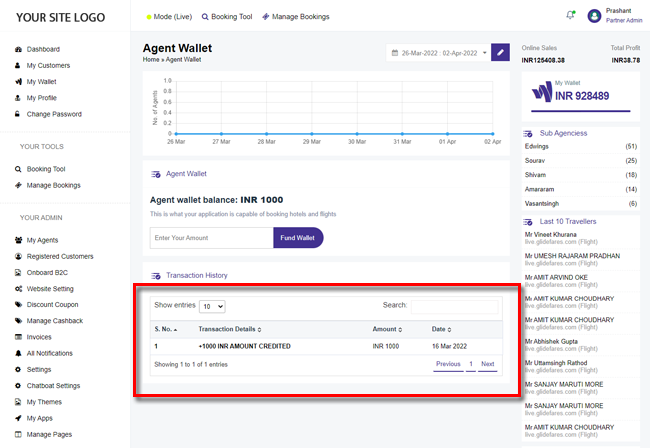
Task: Click the All Notifications bell icon
Action: pyautogui.click(x=18, y=354)
